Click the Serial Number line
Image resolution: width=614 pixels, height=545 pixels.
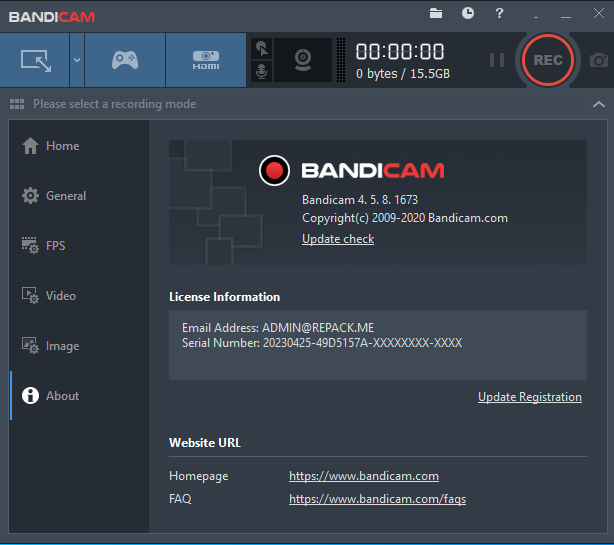pyautogui.click(x=322, y=343)
